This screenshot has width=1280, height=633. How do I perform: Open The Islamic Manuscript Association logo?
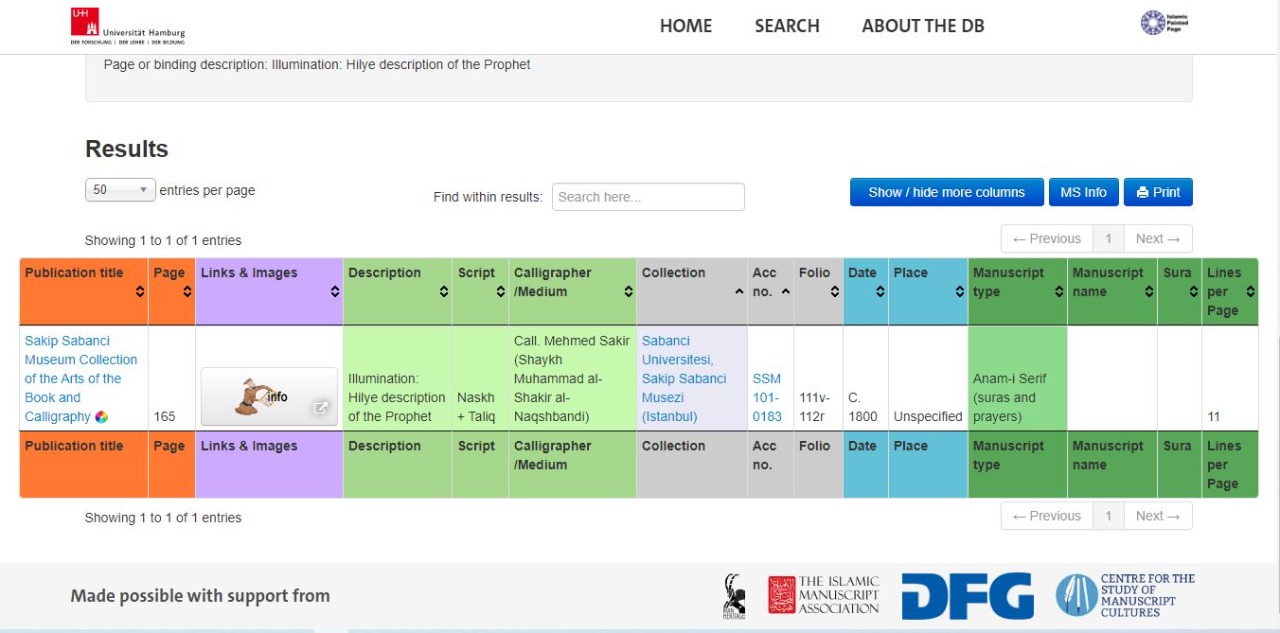coord(823,595)
